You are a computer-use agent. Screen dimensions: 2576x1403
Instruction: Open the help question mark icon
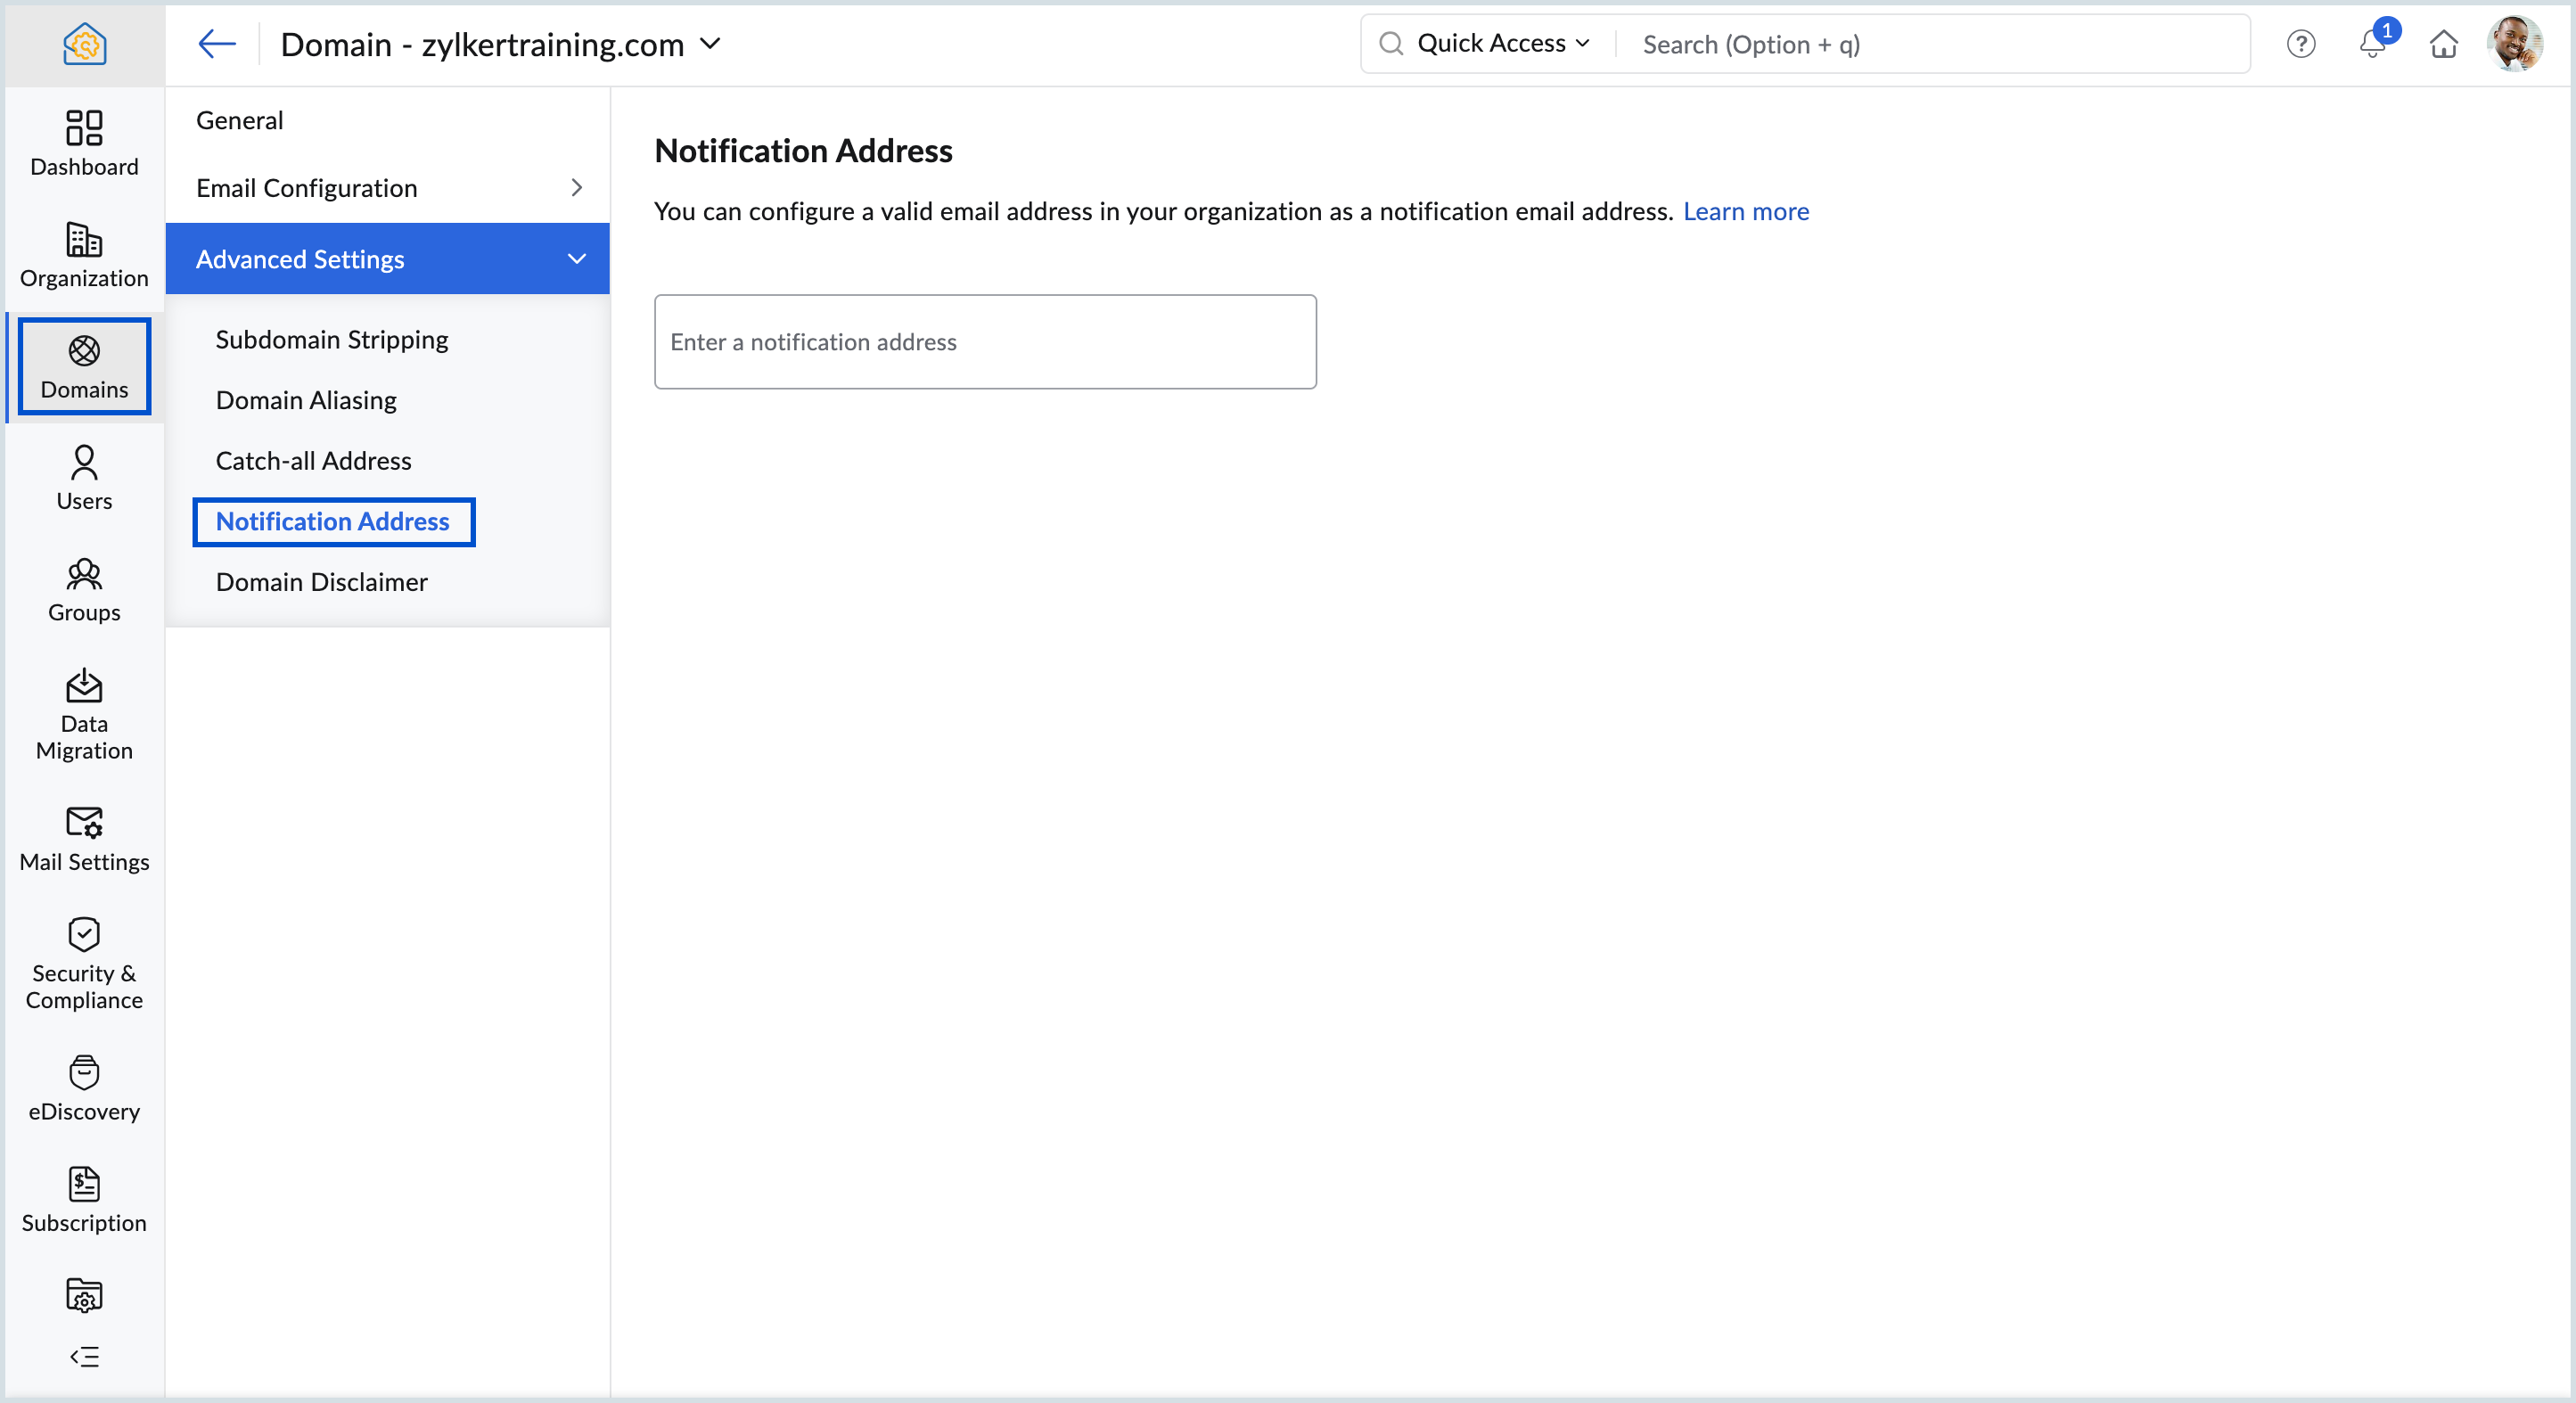tap(2301, 44)
